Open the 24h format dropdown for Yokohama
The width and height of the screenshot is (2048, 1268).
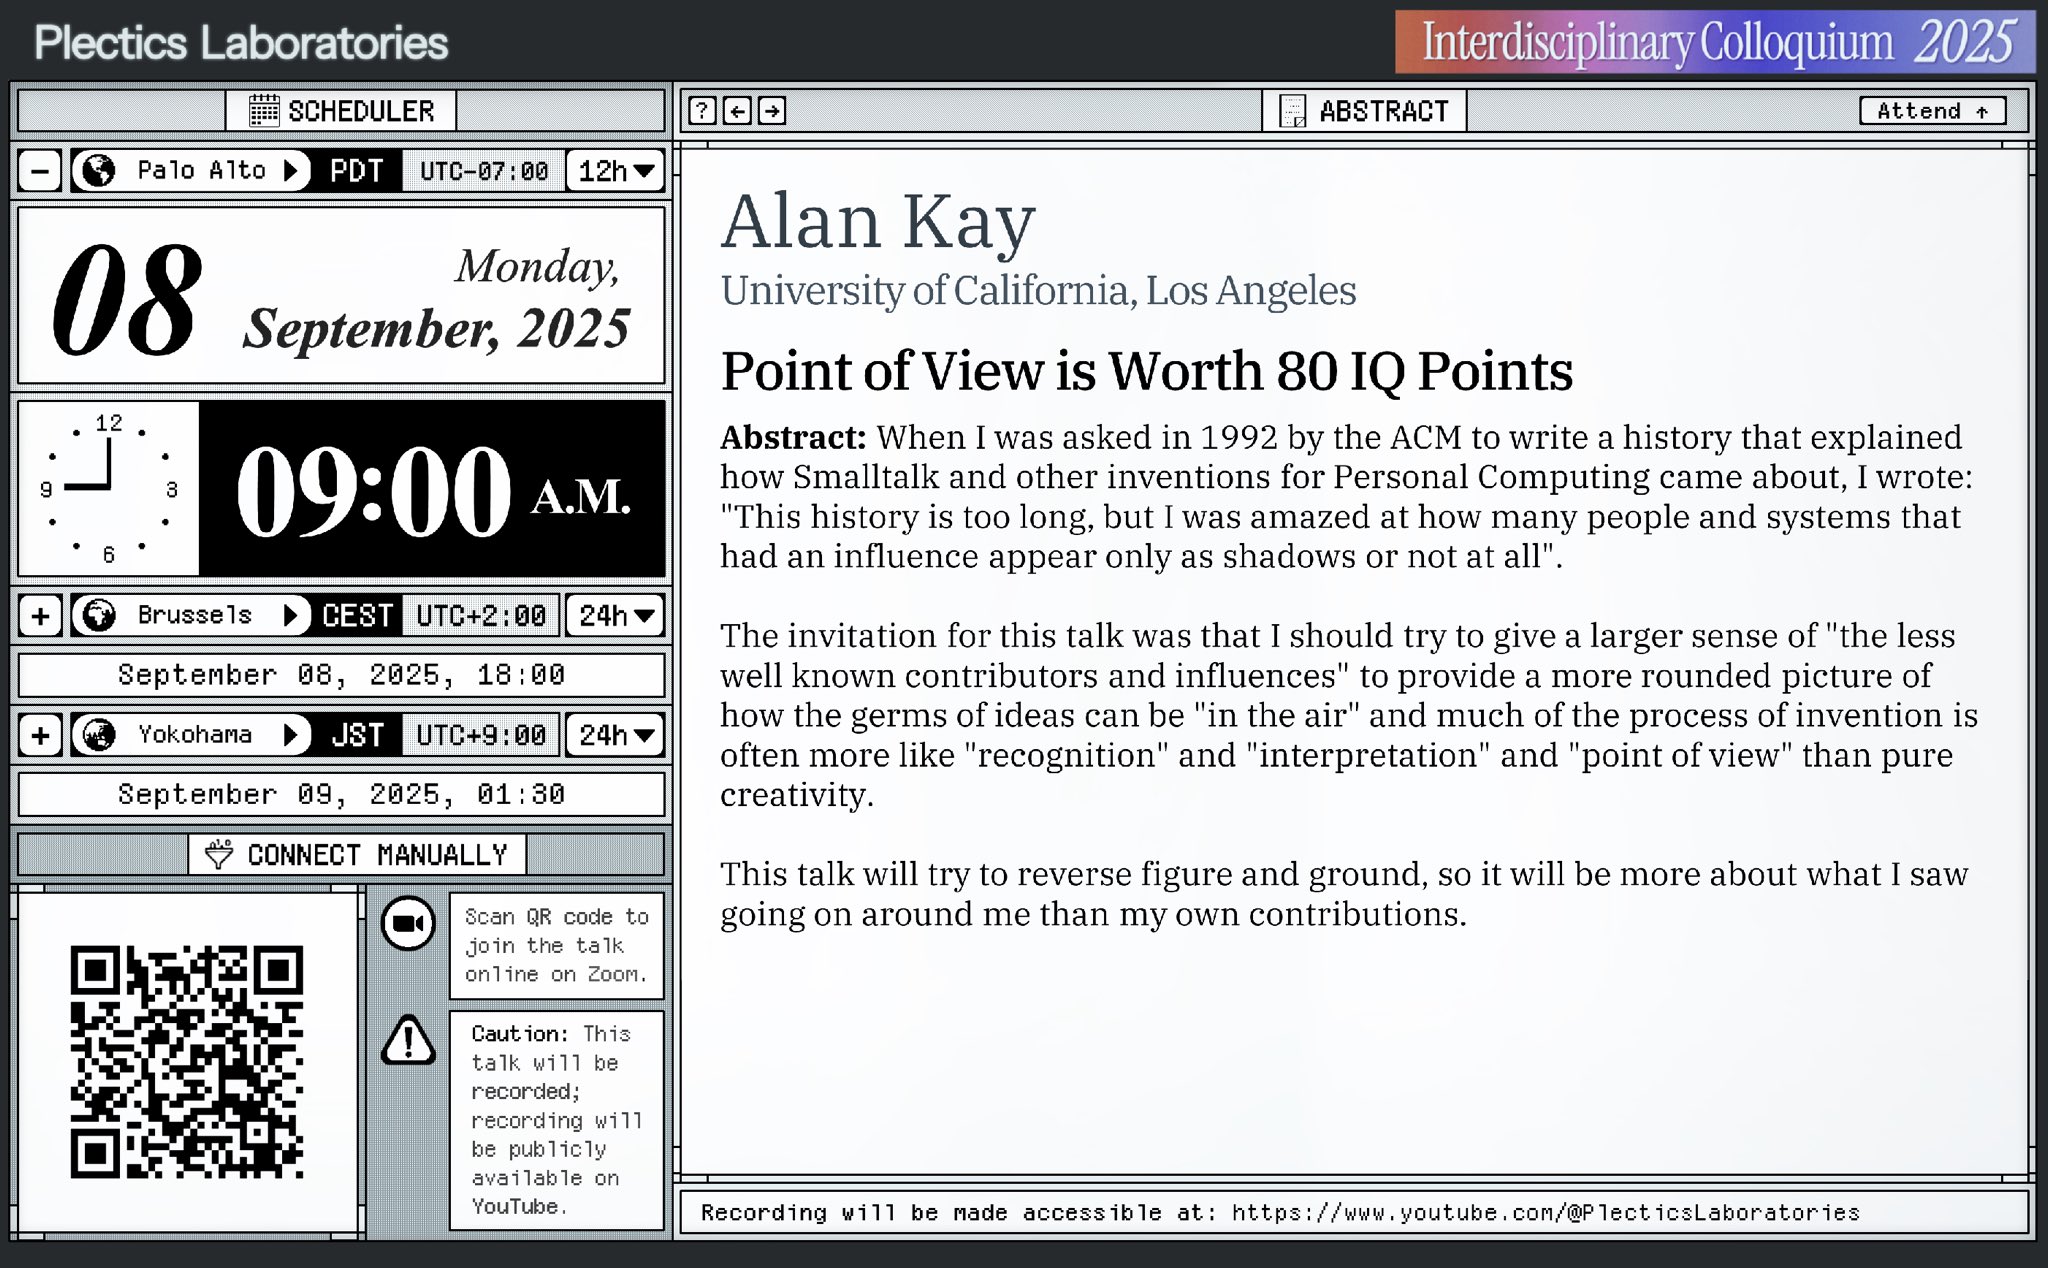coord(616,735)
